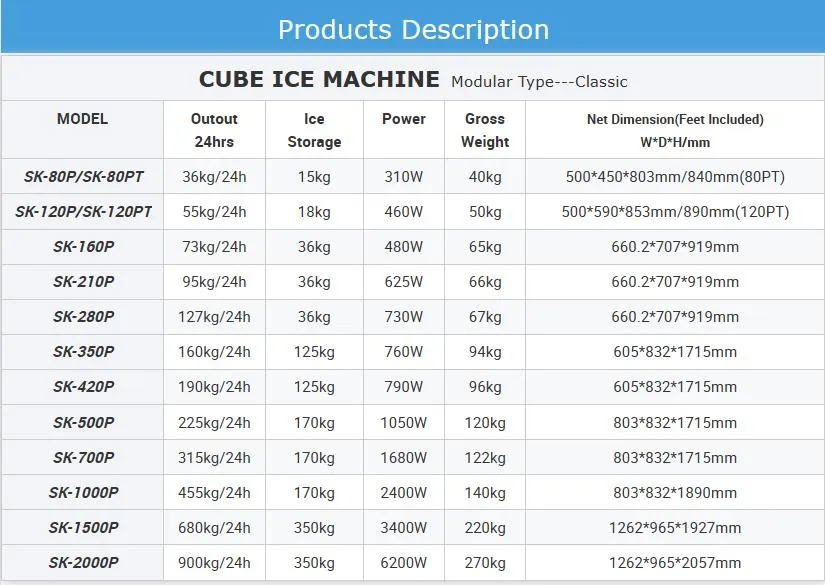Click the 803*832*1890mm dimension cell

(x=674, y=492)
